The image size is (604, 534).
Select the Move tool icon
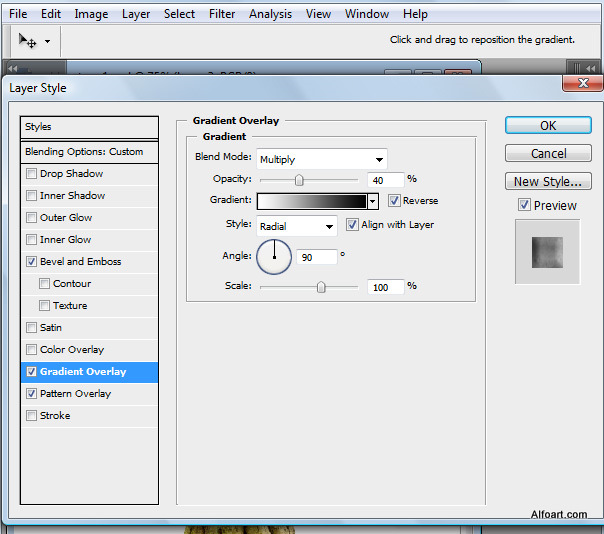click(x=27, y=41)
